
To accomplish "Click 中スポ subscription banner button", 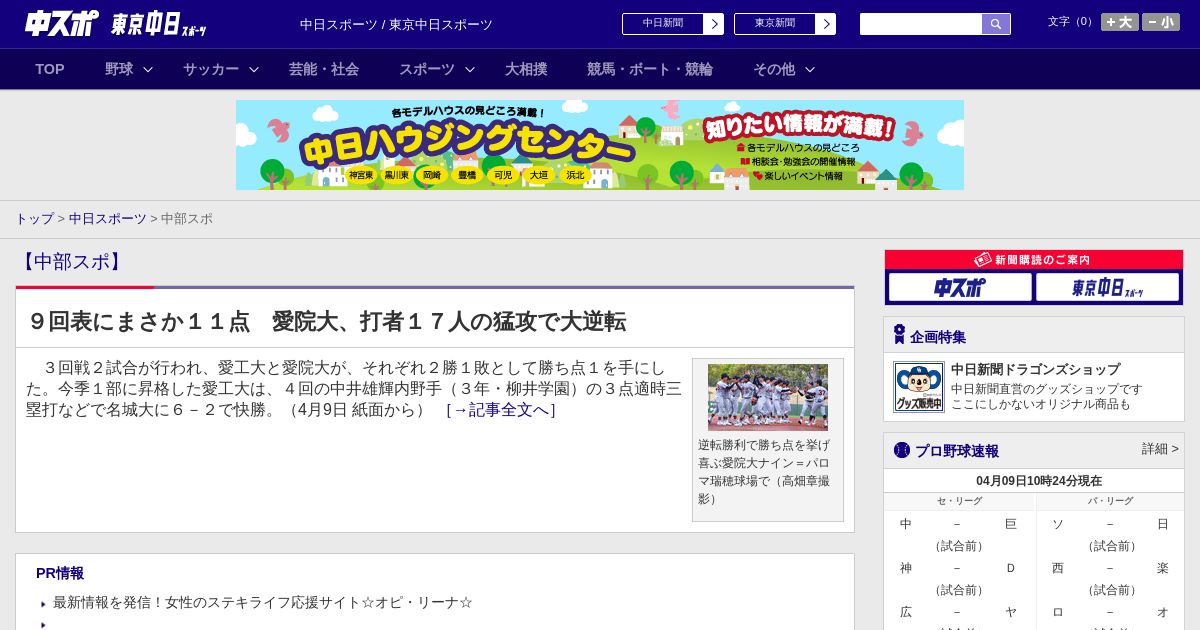I will 960,287.
